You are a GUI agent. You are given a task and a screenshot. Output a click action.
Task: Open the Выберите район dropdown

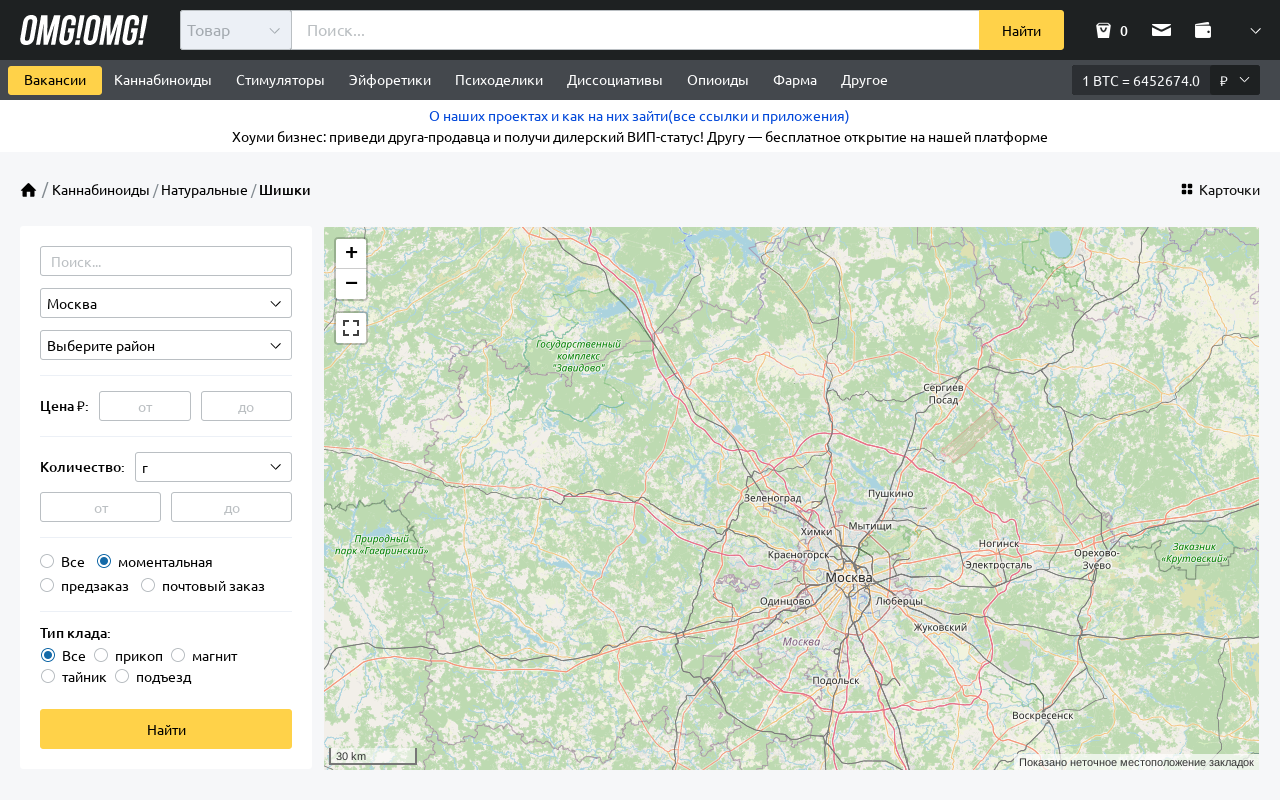(166, 345)
